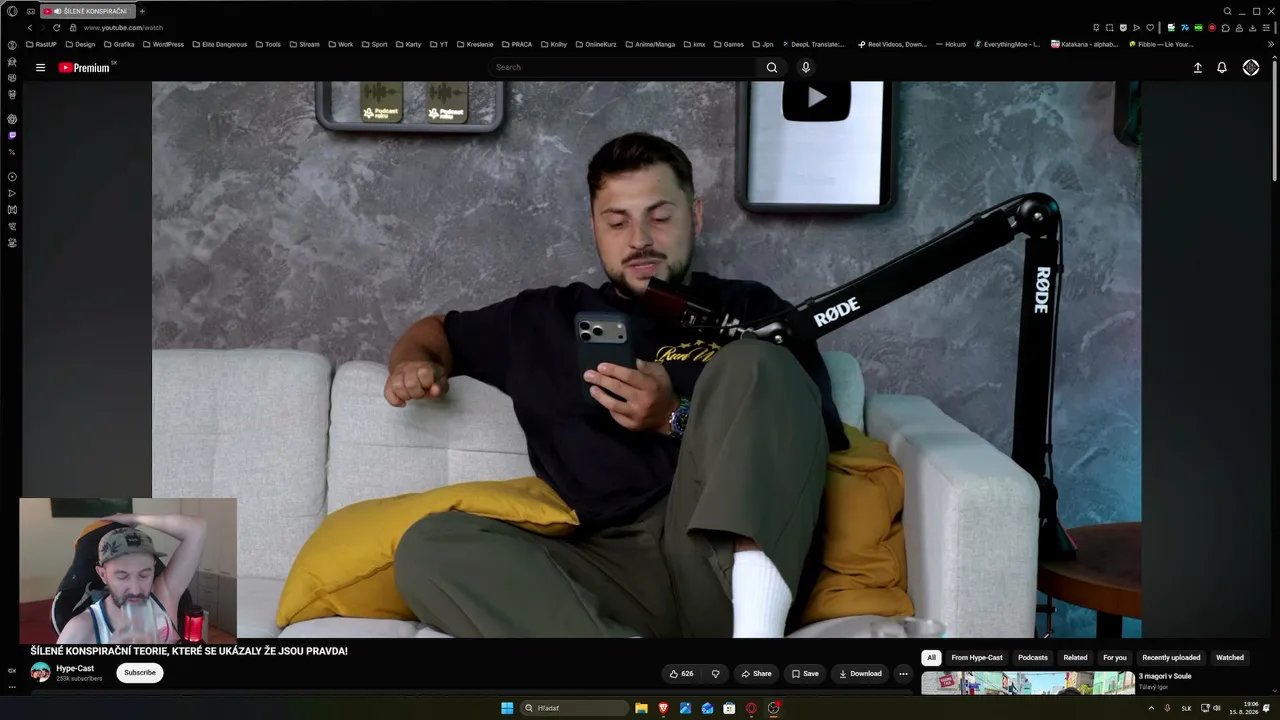Screen dimensions: 1280x720
Task: Save the video to a playlist
Action: (805, 674)
